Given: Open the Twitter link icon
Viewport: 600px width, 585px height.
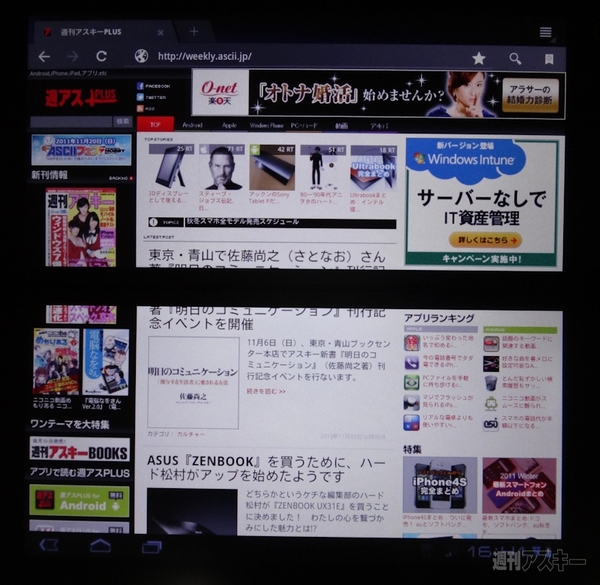Looking at the screenshot, I should click(x=140, y=97).
